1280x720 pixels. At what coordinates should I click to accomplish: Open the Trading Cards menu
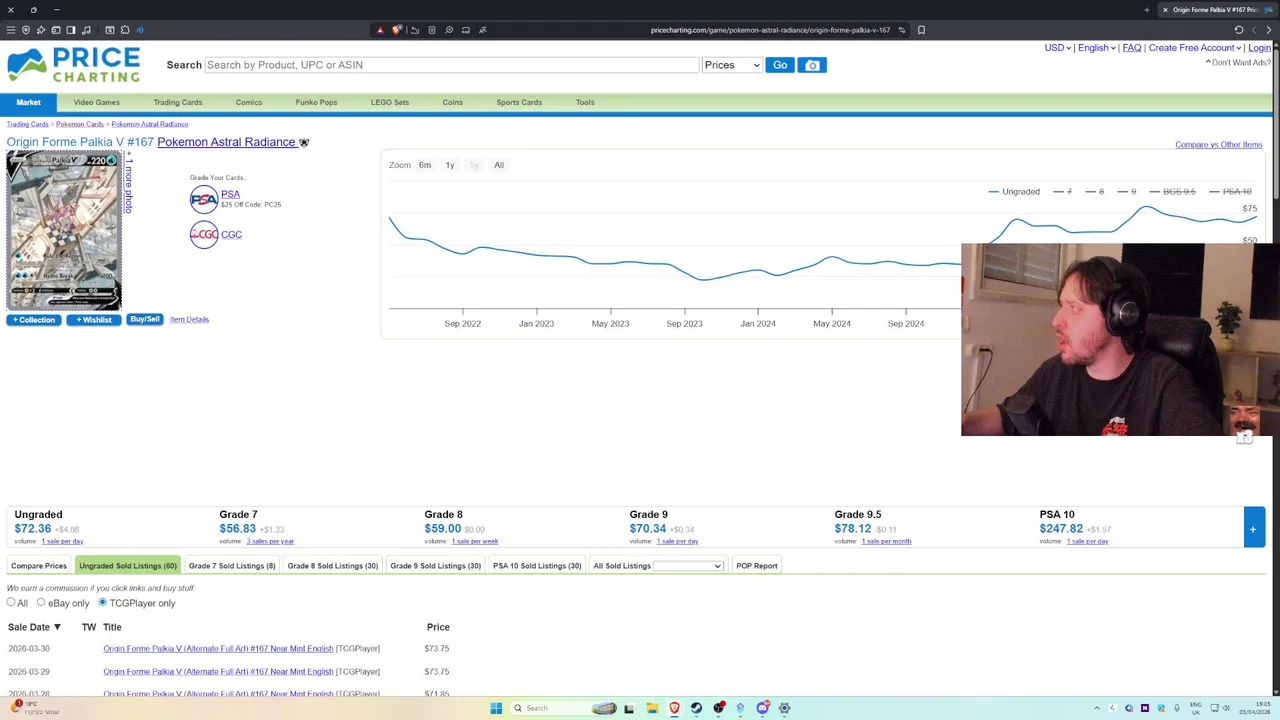(178, 102)
